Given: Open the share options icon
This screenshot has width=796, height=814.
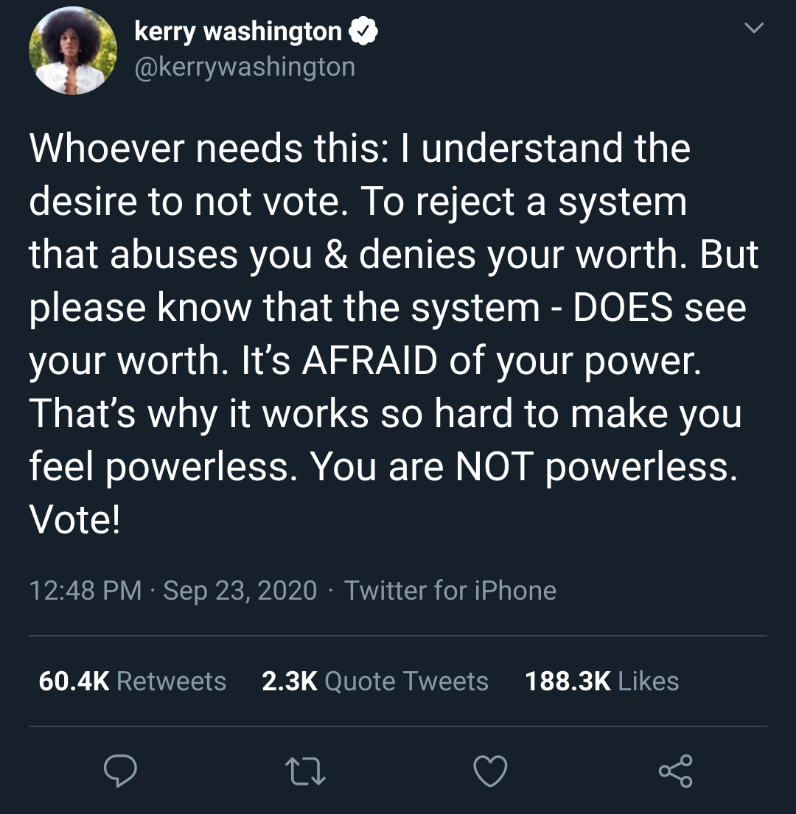Looking at the screenshot, I should pyautogui.click(x=675, y=769).
